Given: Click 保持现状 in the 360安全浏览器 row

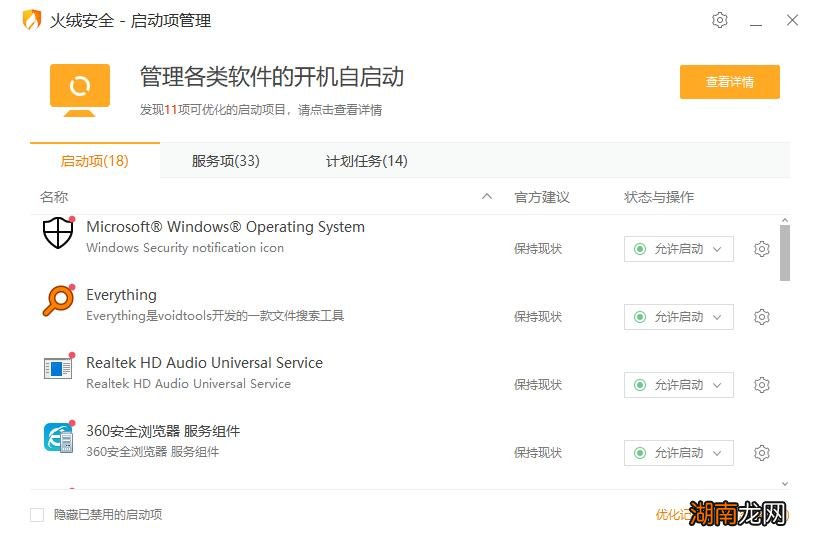Looking at the screenshot, I should point(538,453).
